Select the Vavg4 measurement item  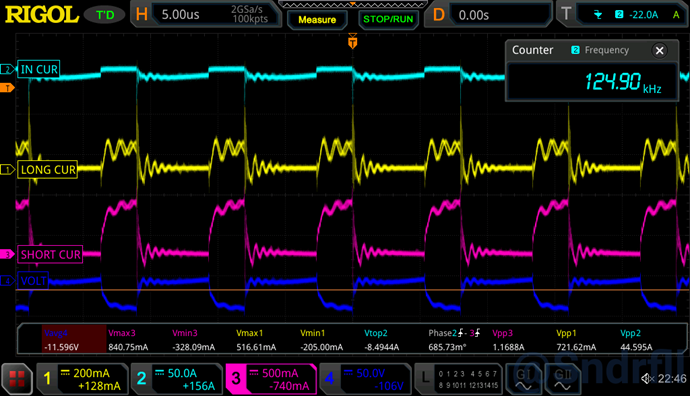pos(74,339)
